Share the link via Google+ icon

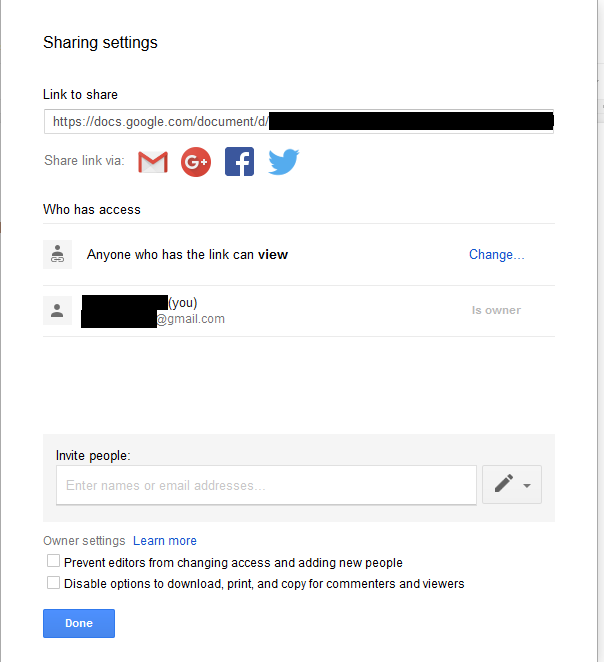coord(196,162)
